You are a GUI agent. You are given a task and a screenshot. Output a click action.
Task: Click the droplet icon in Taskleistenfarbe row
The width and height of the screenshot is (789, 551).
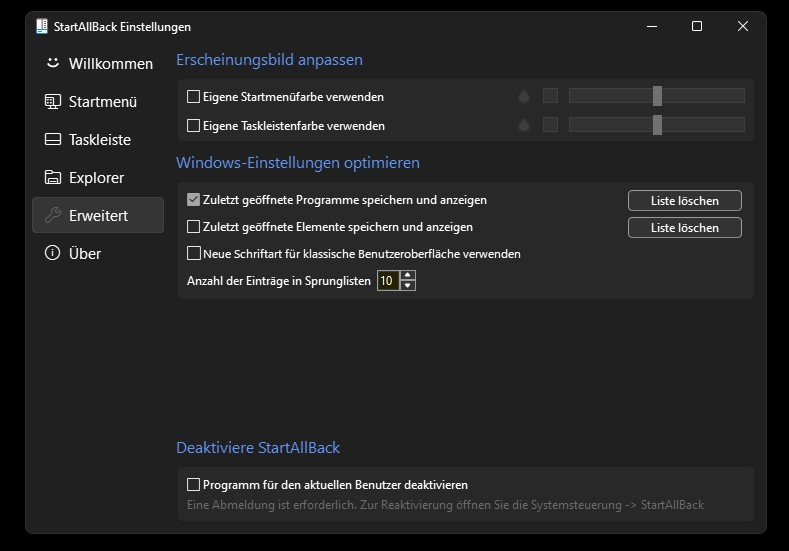point(524,125)
